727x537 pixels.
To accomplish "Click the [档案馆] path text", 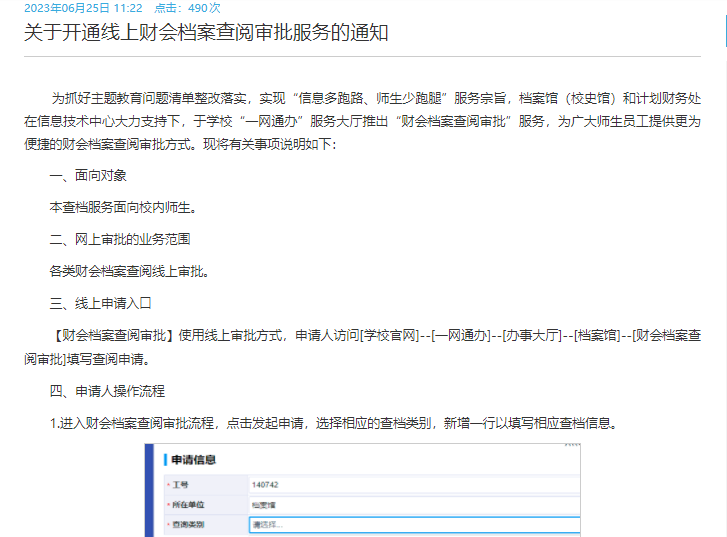I will [x=596, y=335].
